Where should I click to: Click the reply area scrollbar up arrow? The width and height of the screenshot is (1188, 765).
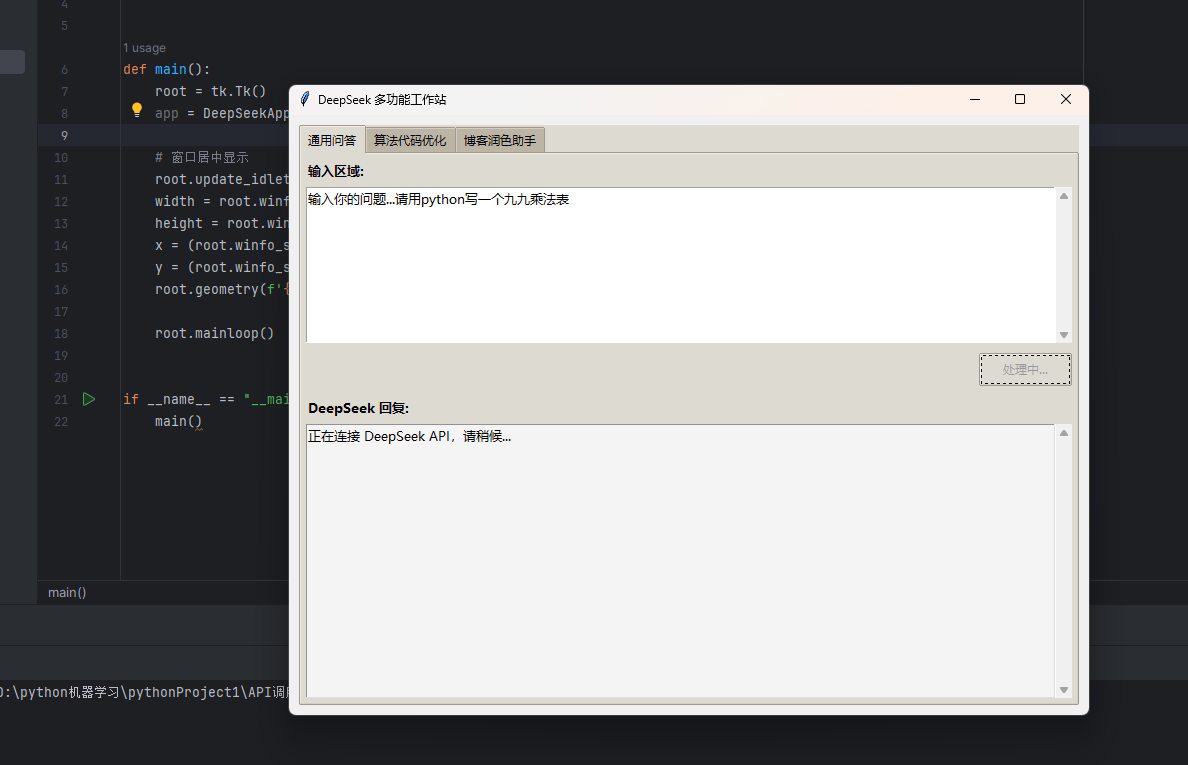pos(1064,433)
